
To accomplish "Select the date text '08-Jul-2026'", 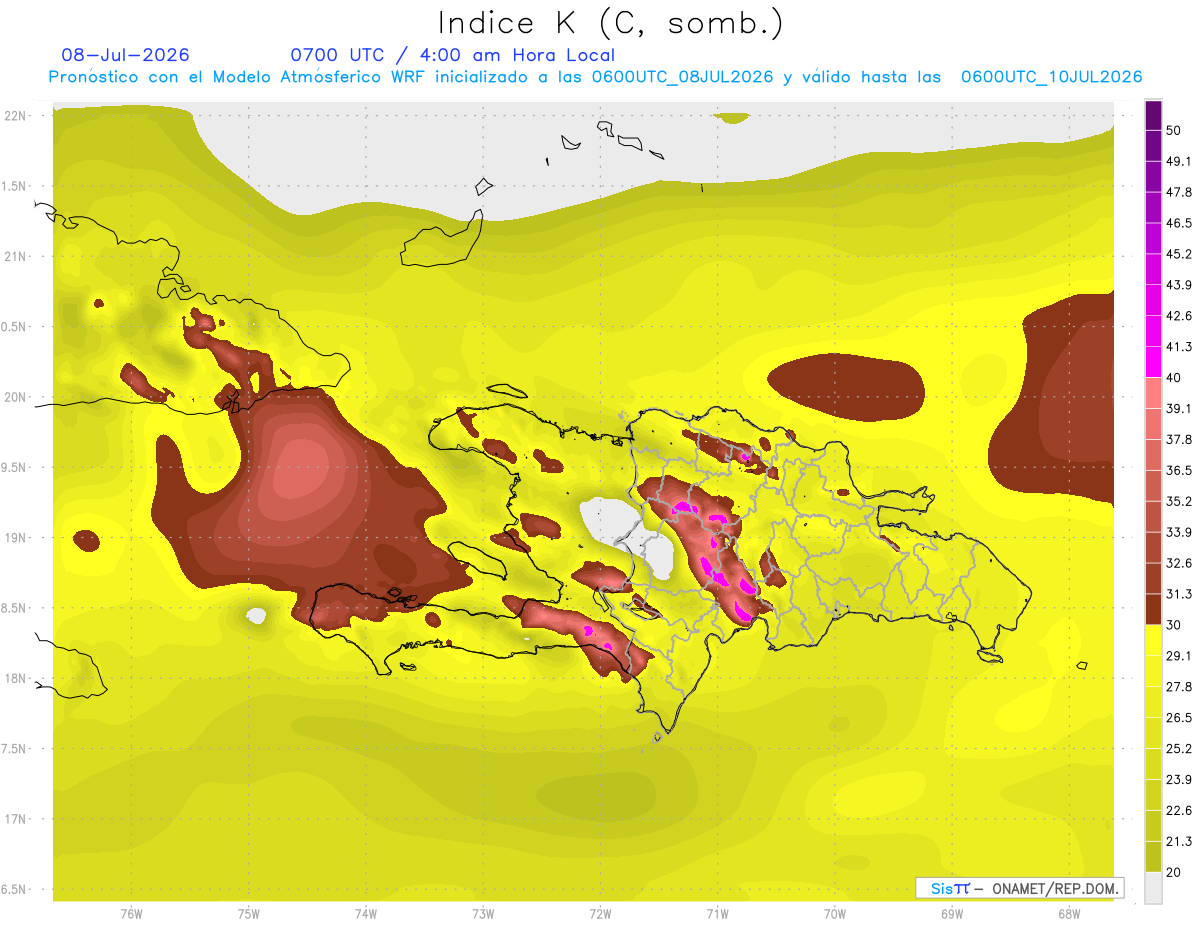I will [125, 55].
